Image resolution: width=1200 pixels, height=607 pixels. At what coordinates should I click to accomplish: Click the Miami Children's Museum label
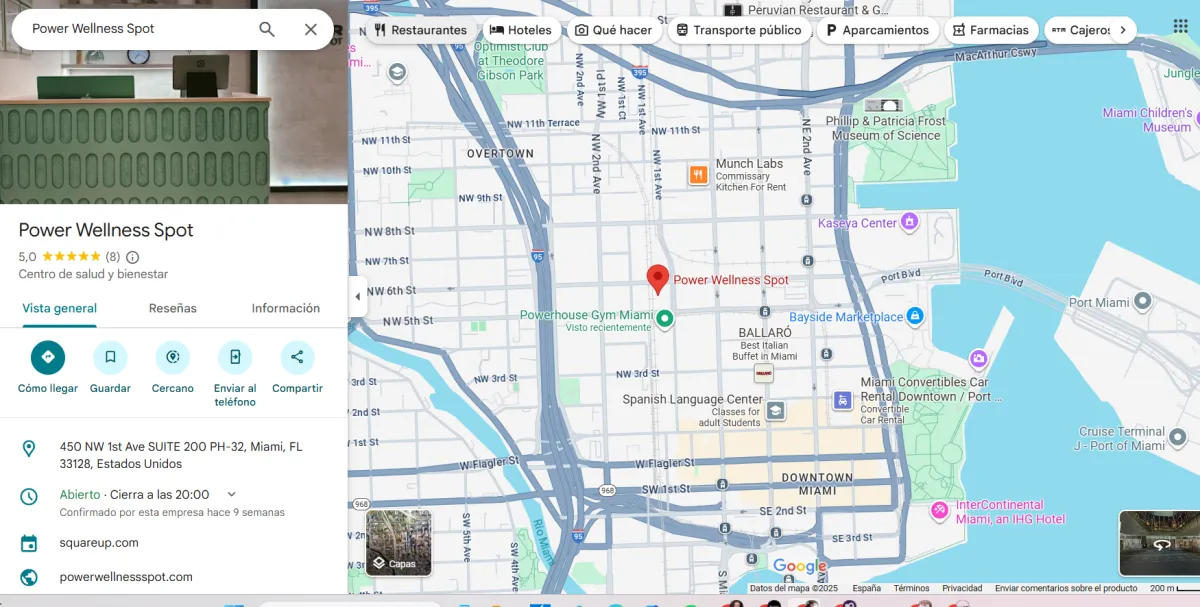(x=1148, y=120)
